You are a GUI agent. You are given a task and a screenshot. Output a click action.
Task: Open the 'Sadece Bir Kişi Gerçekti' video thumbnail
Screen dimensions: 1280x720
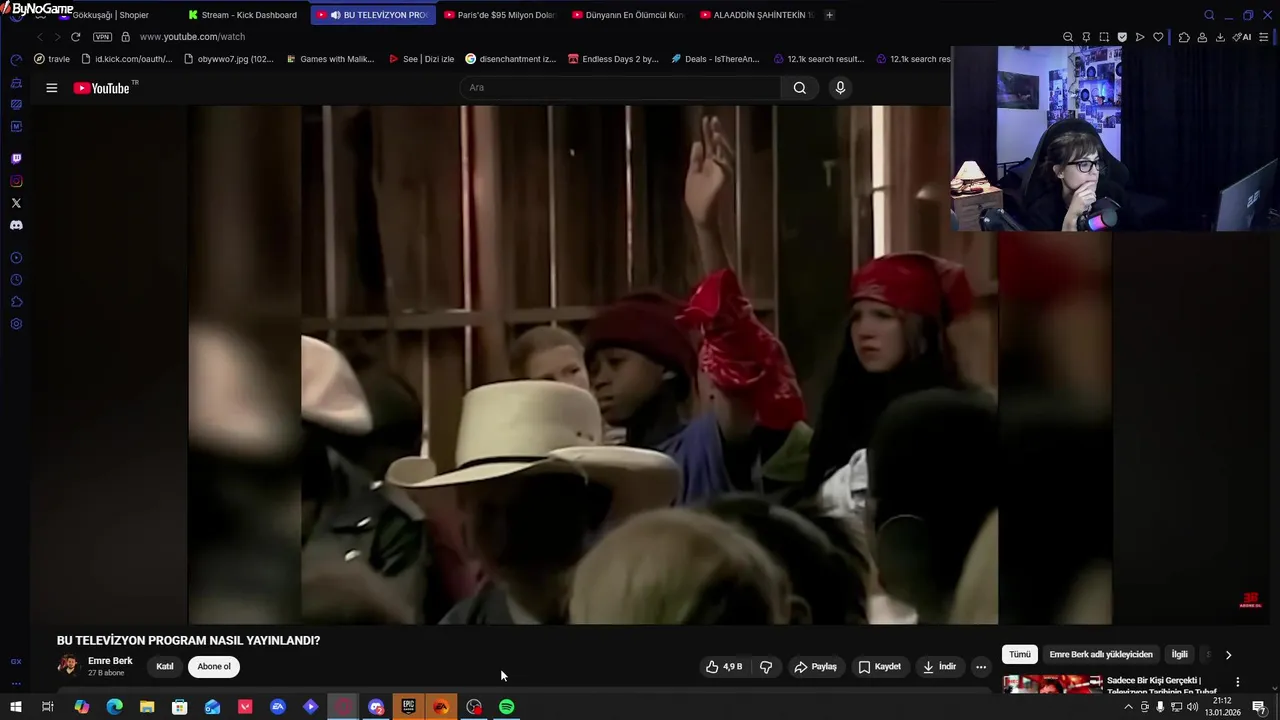click(x=1052, y=684)
